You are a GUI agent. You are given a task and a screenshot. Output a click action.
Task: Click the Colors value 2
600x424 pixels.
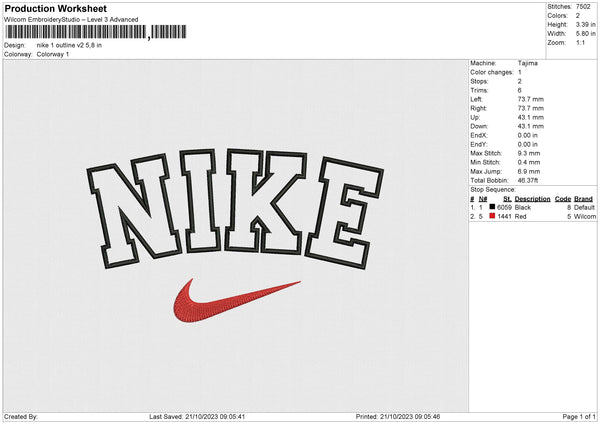[578, 16]
